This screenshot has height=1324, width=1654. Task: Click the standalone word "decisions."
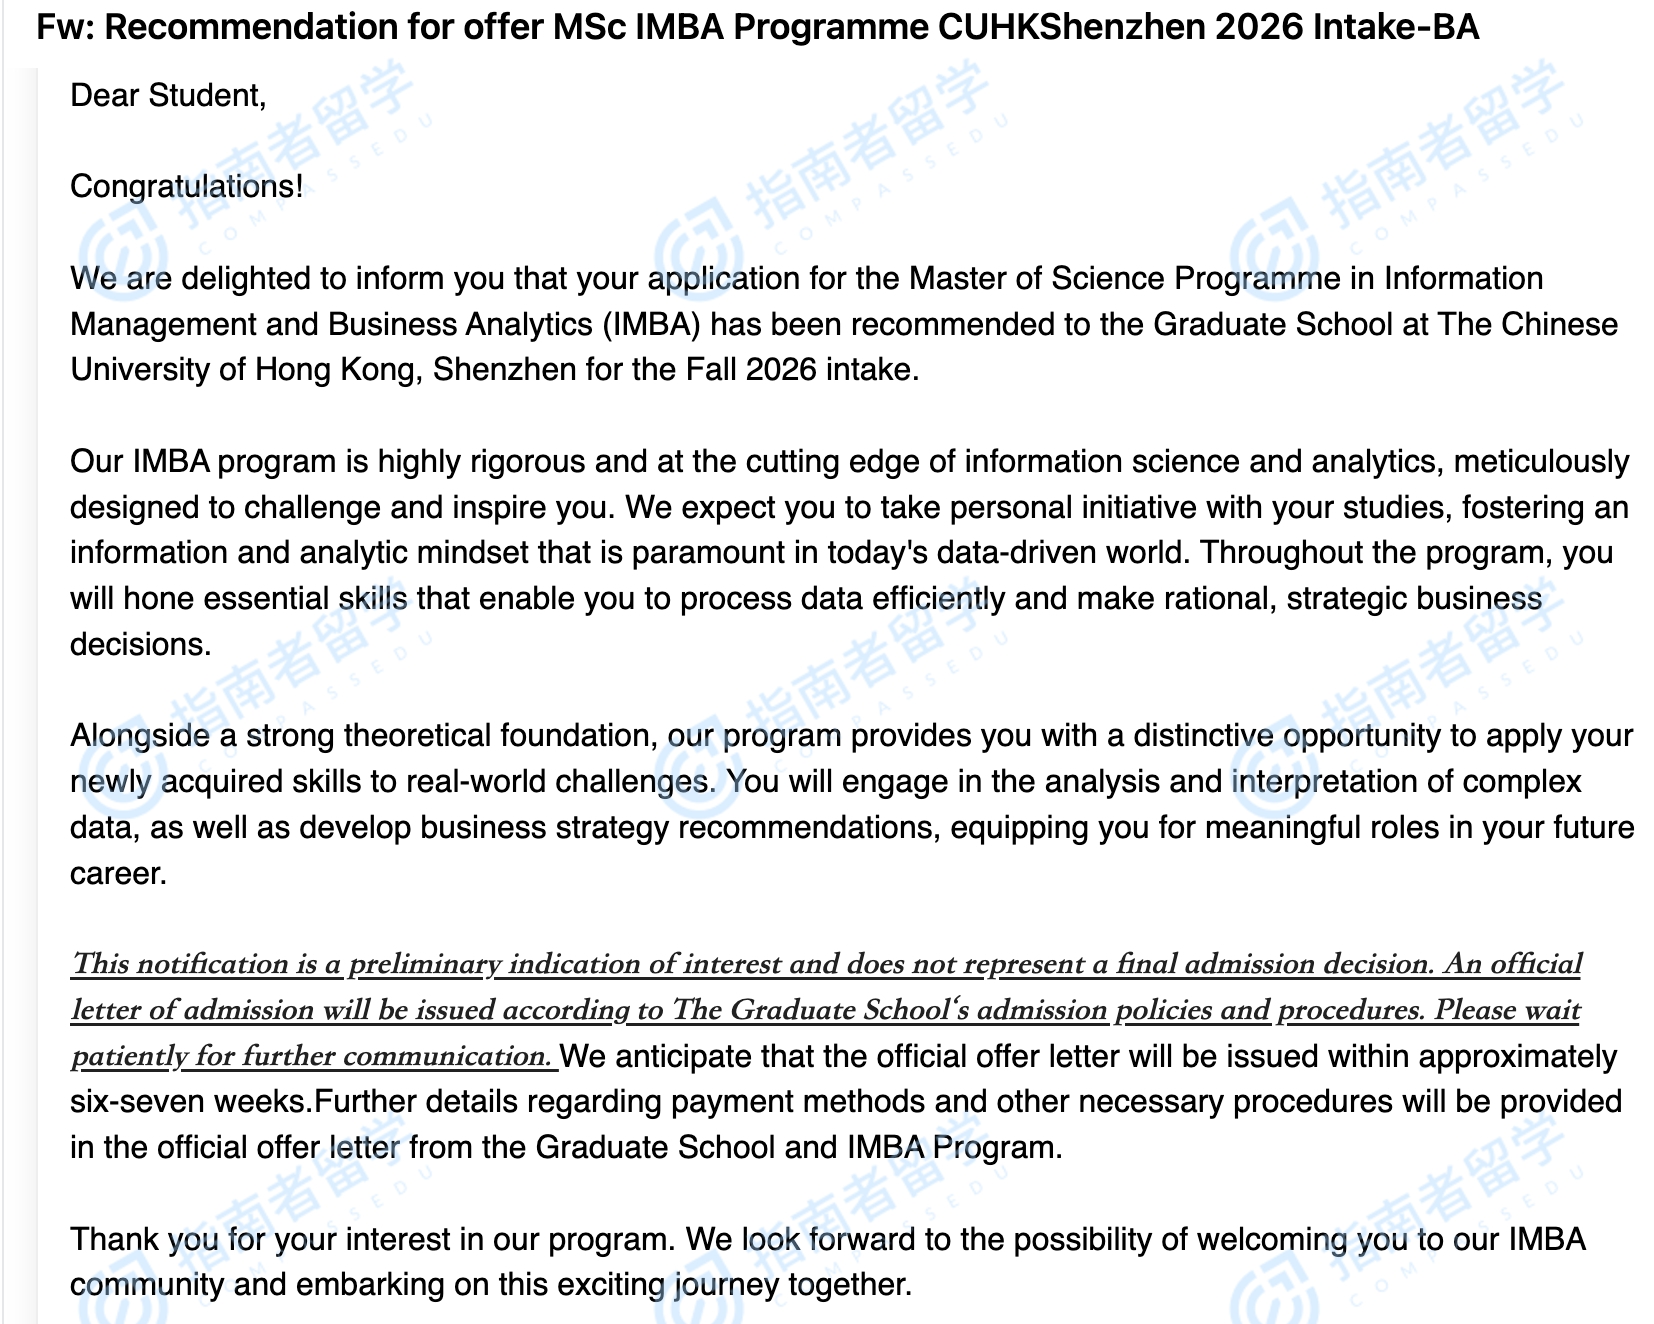[x=140, y=644]
